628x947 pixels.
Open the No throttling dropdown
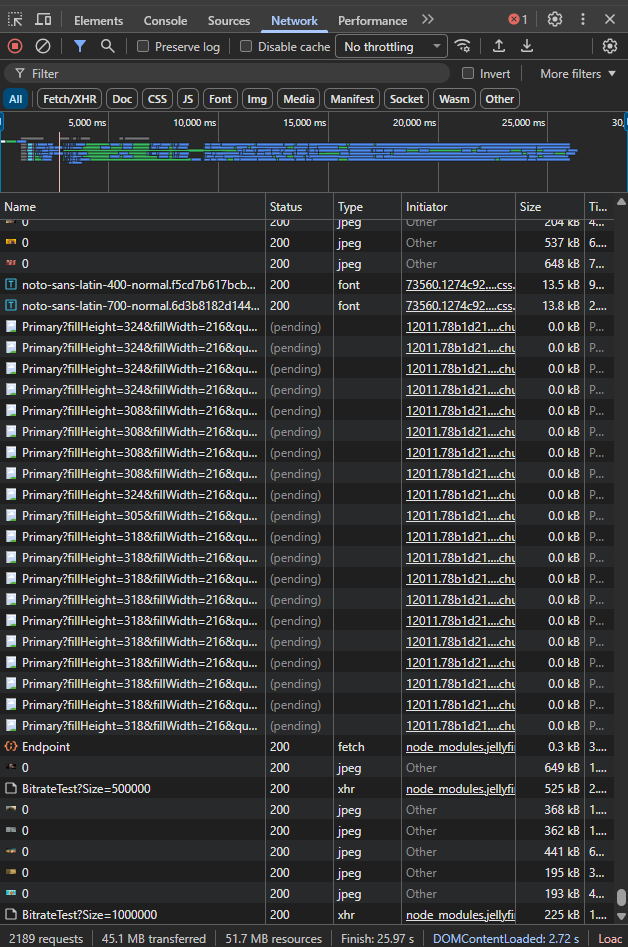click(391, 47)
